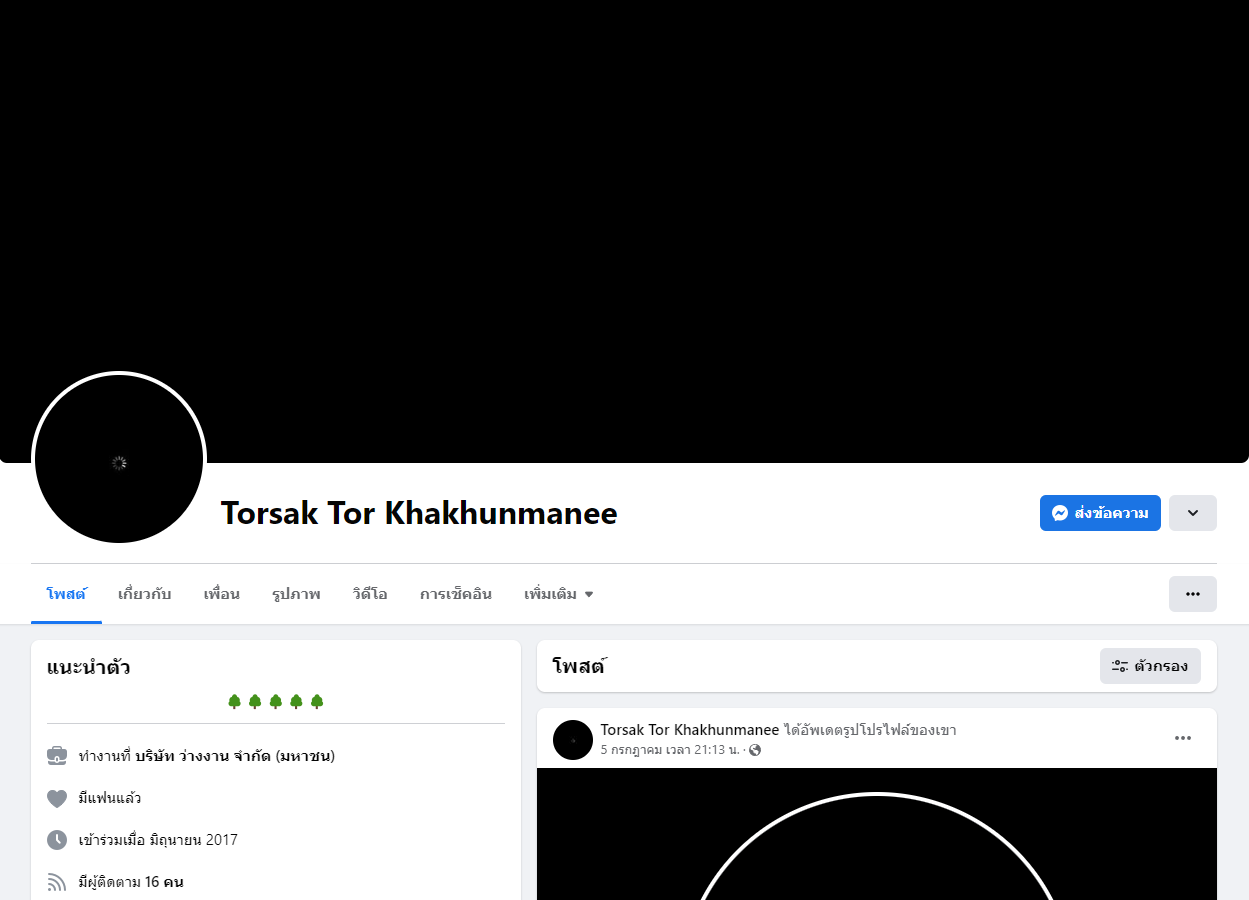Screen dimensions: 1249x900
Task: Click the post author avatar thumbnail
Action: pos(573,740)
